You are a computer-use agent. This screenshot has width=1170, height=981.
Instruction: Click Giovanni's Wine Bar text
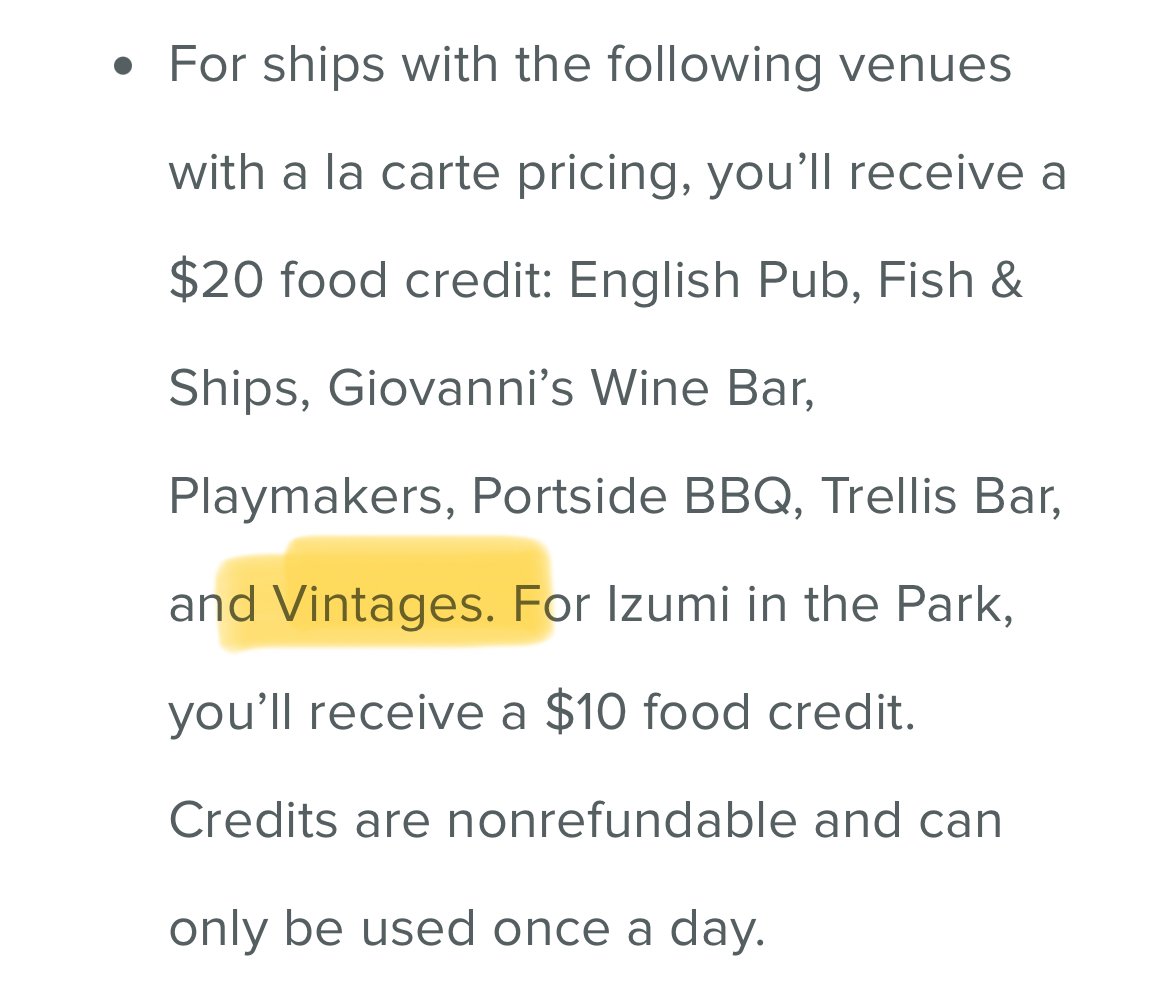[571, 389]
